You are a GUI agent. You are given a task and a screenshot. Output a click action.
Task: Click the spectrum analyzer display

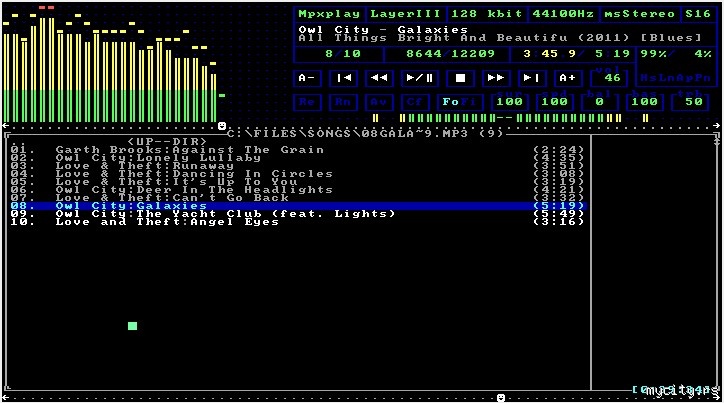click(113, 65)
